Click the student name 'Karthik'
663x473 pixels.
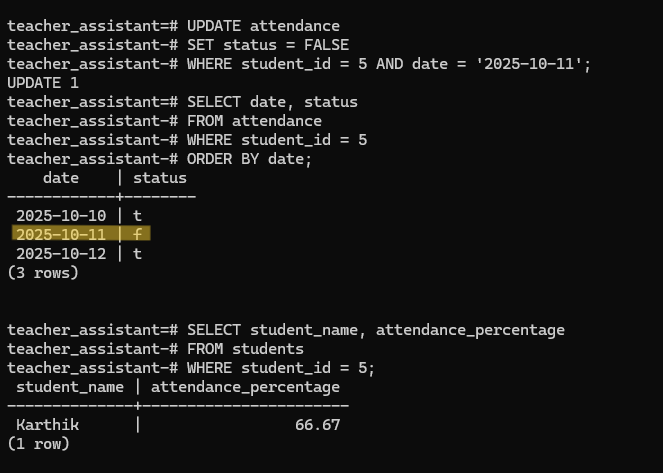(x=47, y=425)
